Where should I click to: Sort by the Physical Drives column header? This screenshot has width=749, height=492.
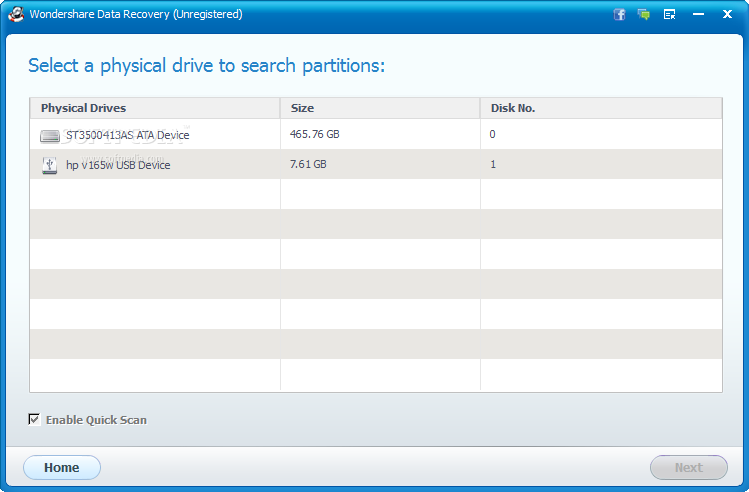tap(155, 108)
